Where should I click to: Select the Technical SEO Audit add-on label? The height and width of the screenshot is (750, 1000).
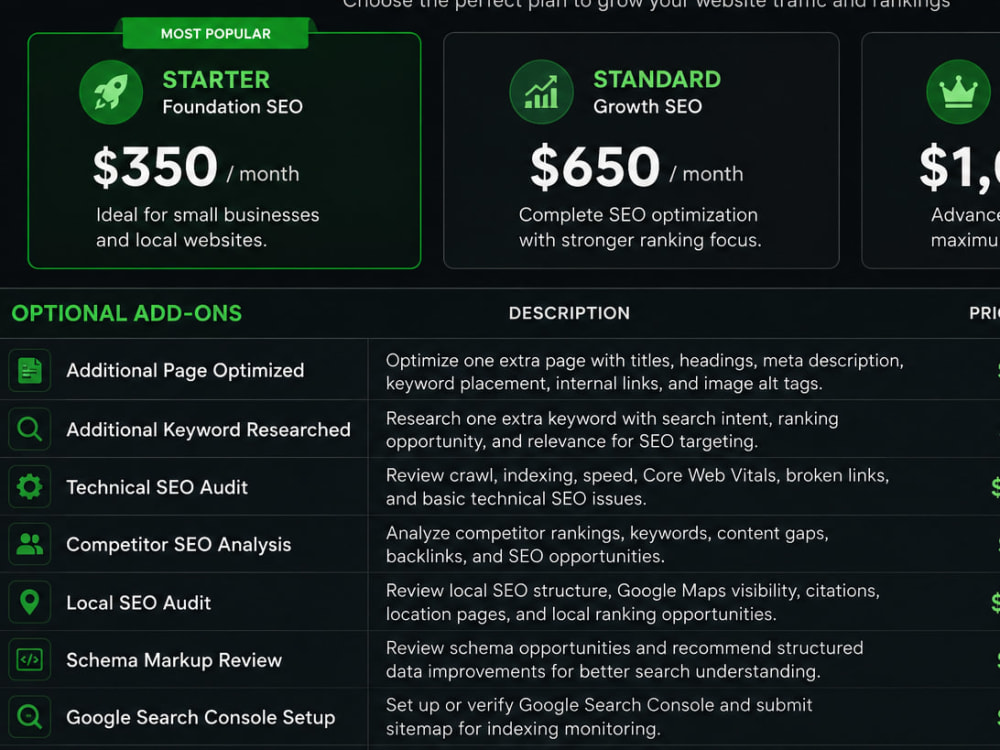[x=157, y=487]
